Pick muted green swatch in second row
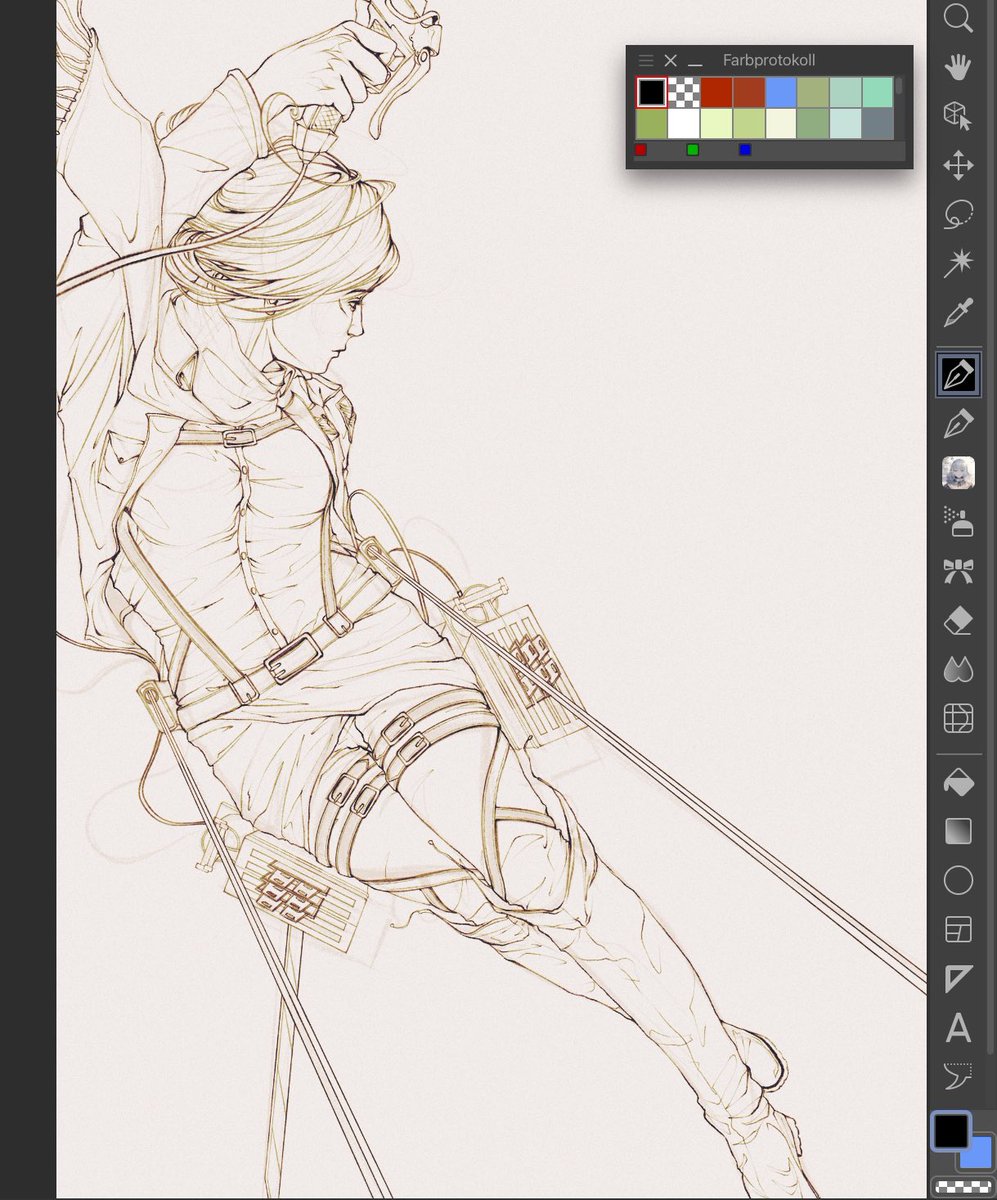Image resolution: width=997 pixels, height=1200 pixels. tap(813, 124)
